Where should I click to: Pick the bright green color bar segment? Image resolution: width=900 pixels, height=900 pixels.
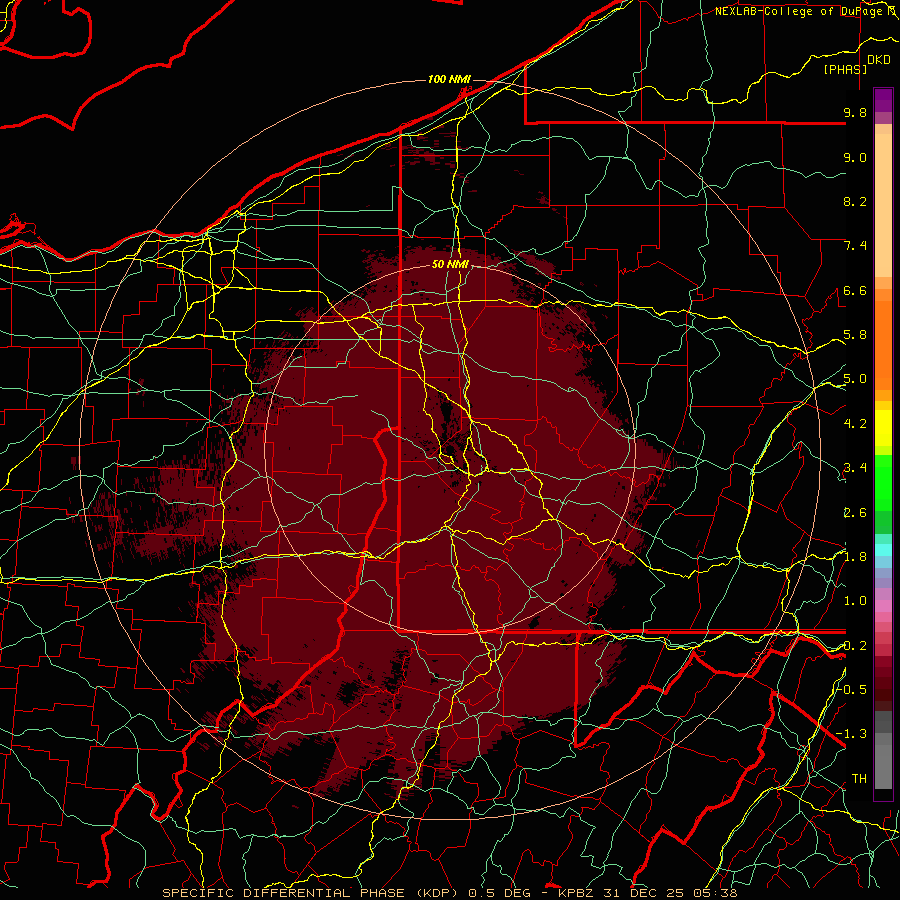(x=883, y=482)
